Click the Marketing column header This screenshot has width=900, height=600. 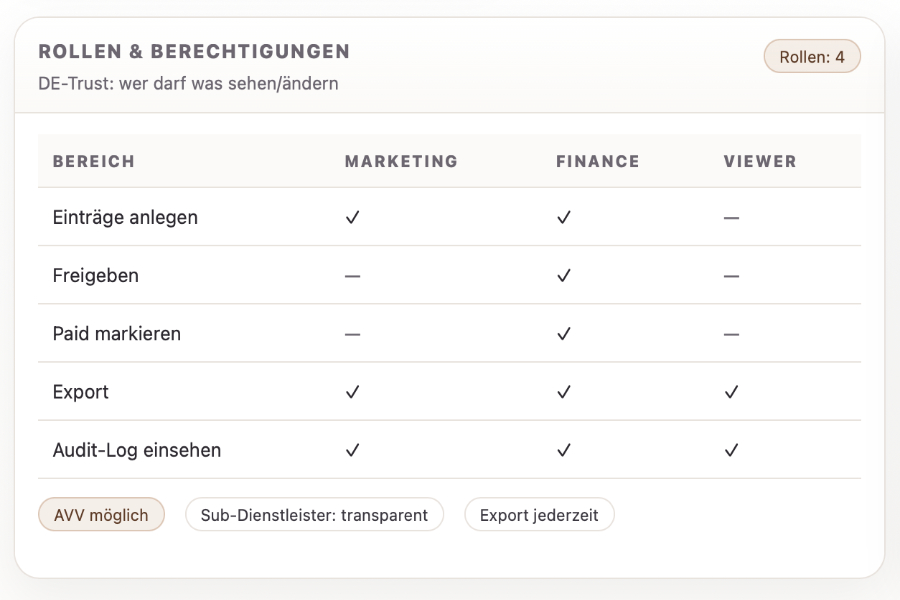coord(401,161)
